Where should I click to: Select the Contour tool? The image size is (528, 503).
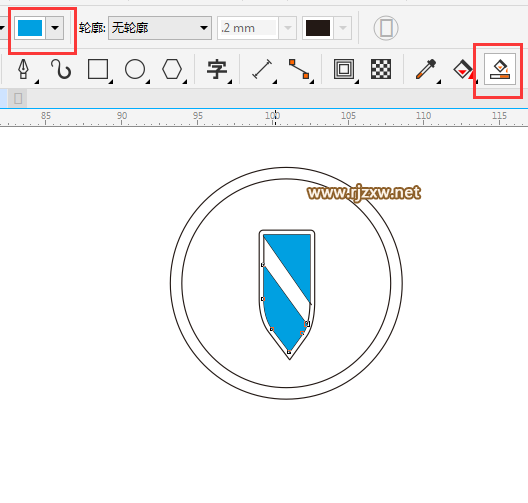pos(344,69)
